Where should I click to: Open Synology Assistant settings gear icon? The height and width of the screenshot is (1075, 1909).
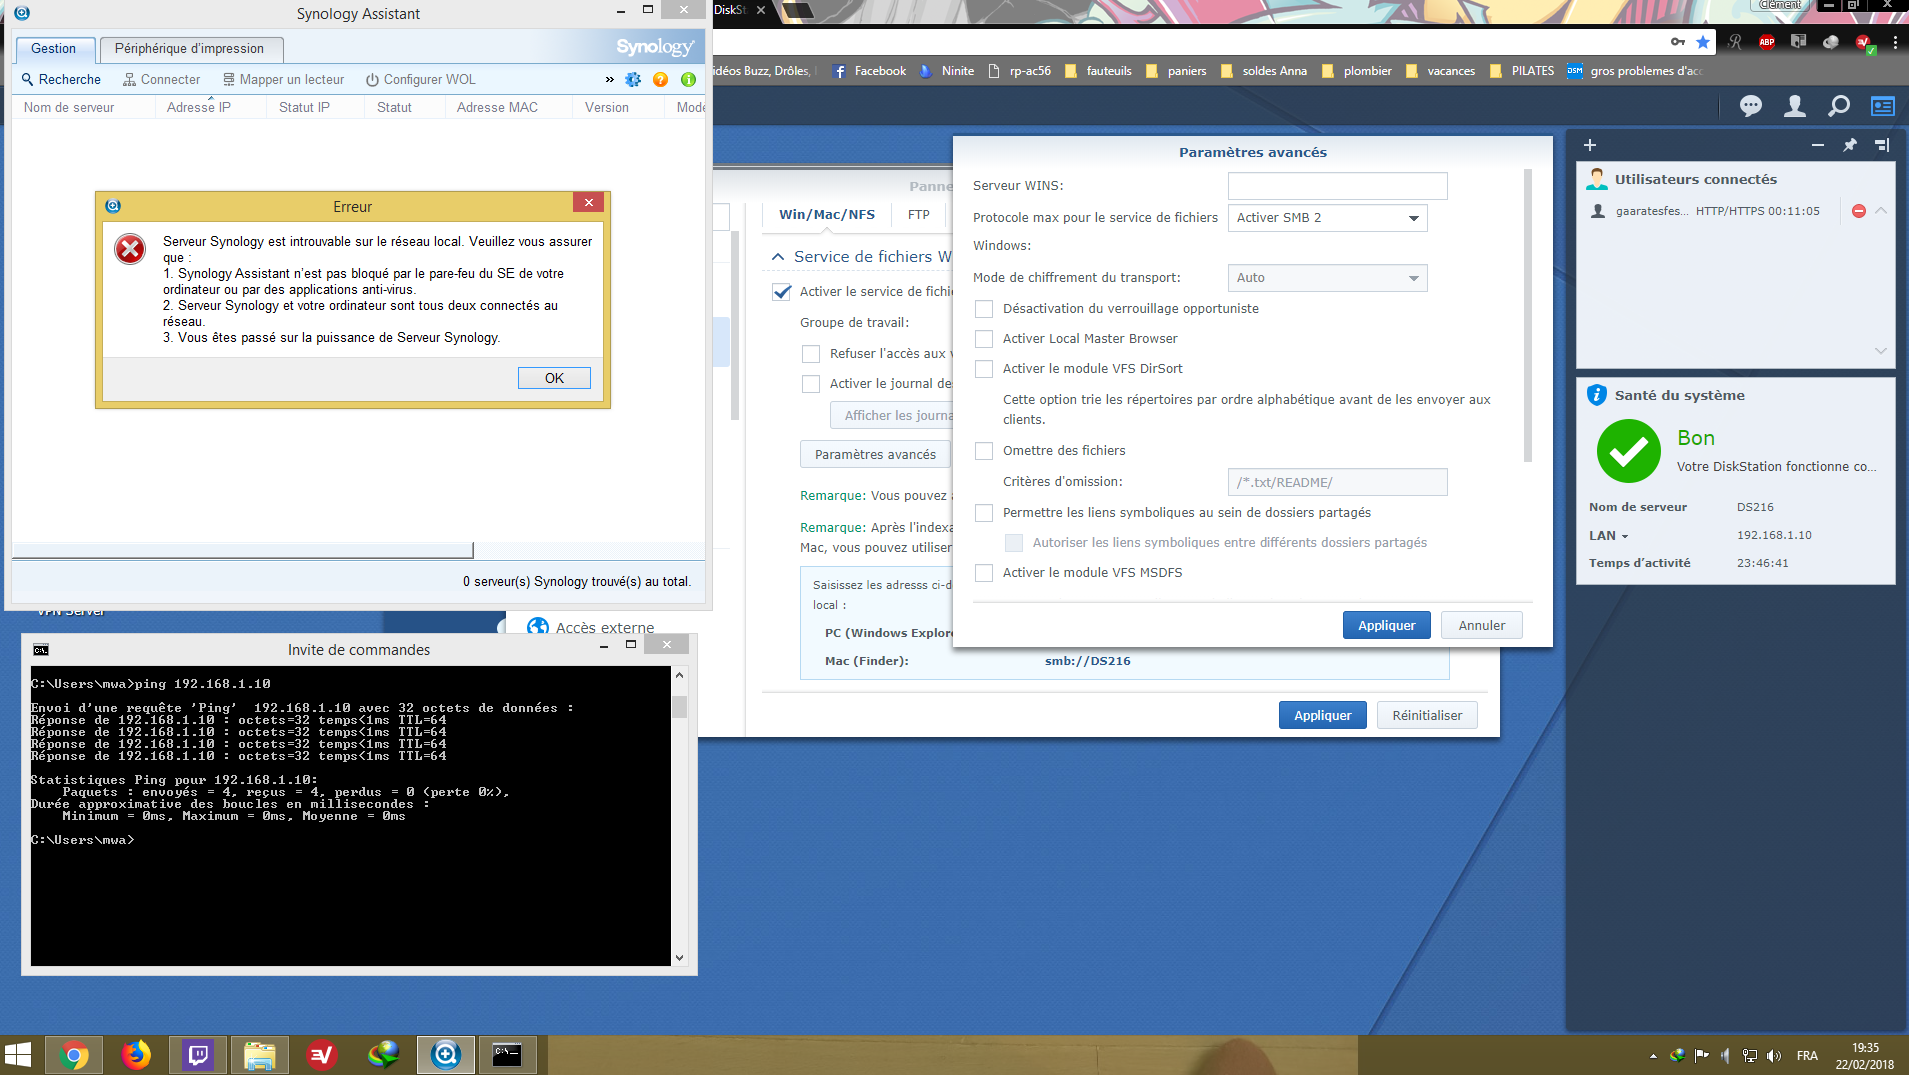coord(633,80)
